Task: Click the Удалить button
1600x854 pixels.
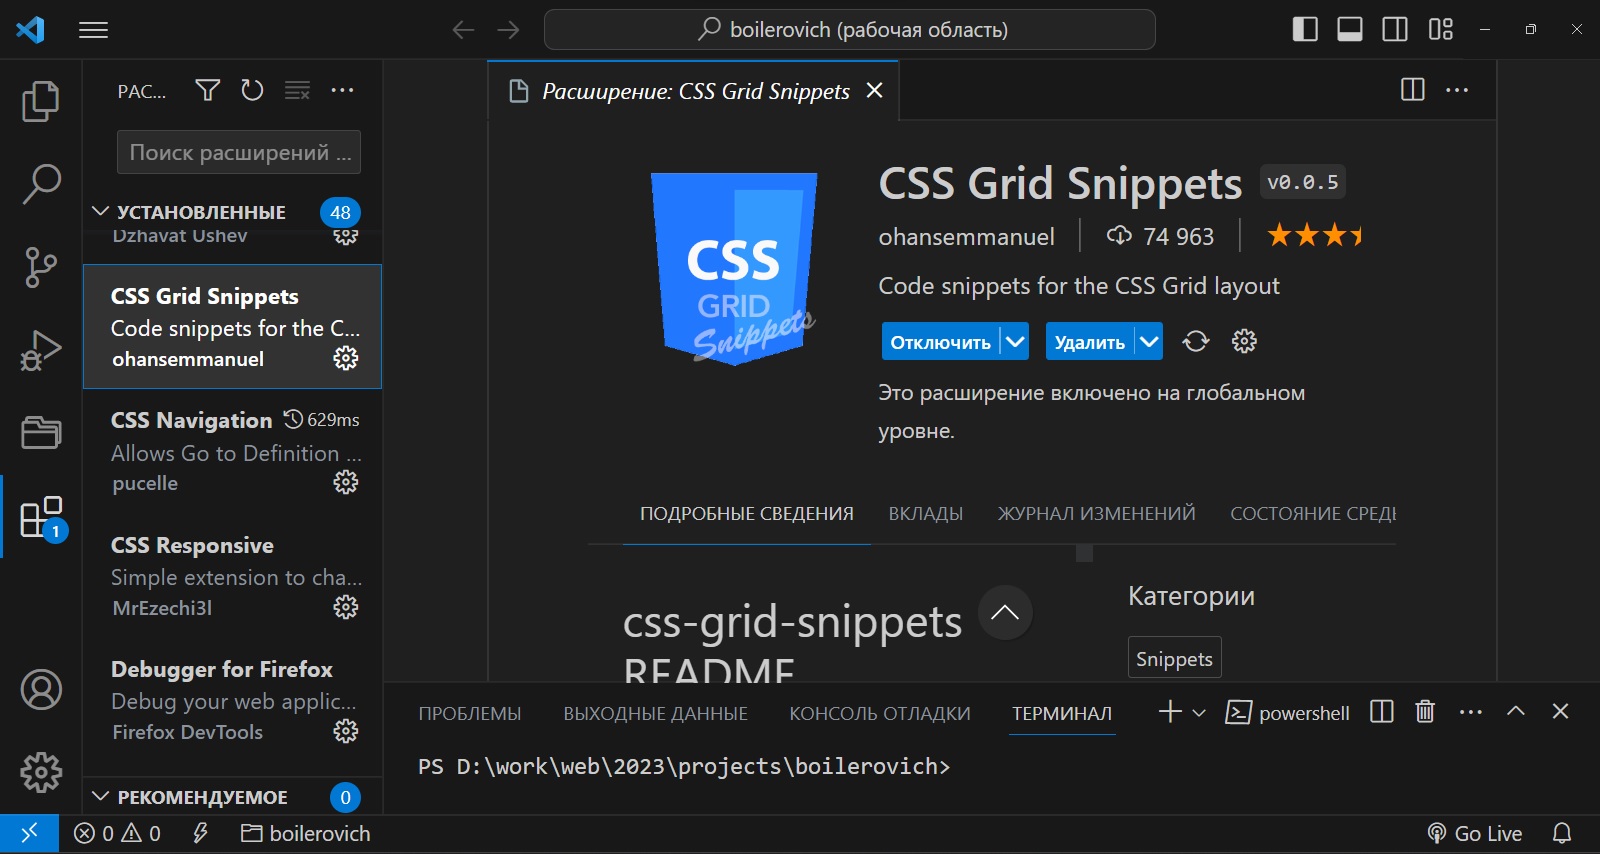Action: pos(1089,341)
